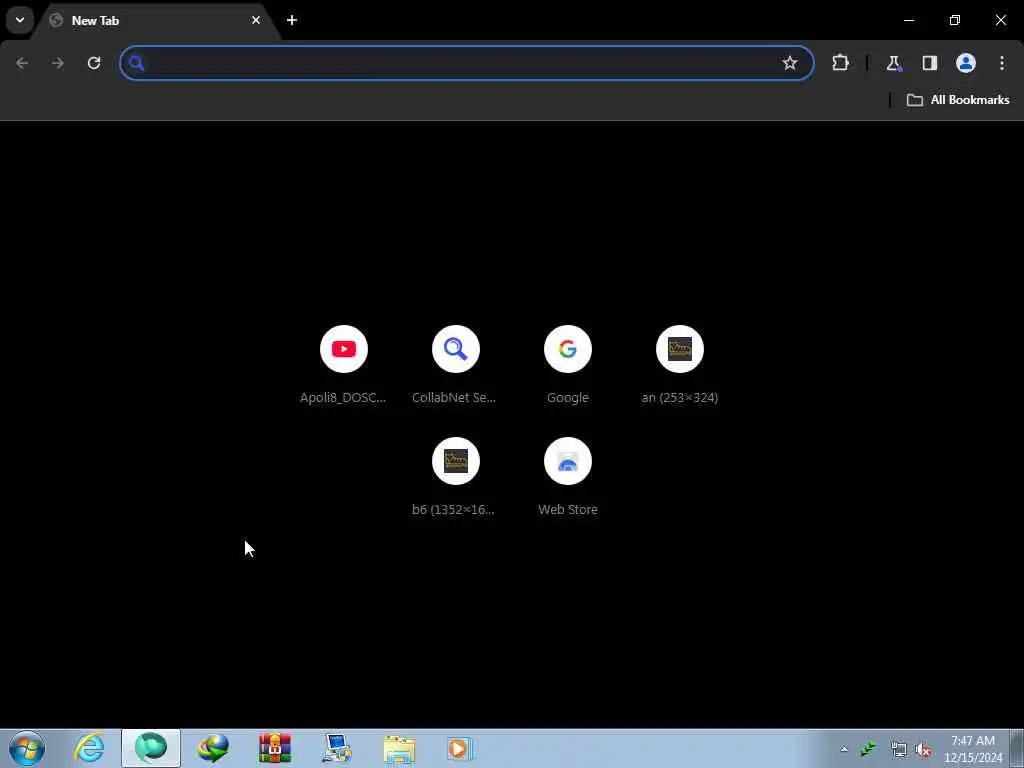This screenshot has width=1024, height=768.
Task: Restore down the browser window
Action: click(x=955, y=20)
